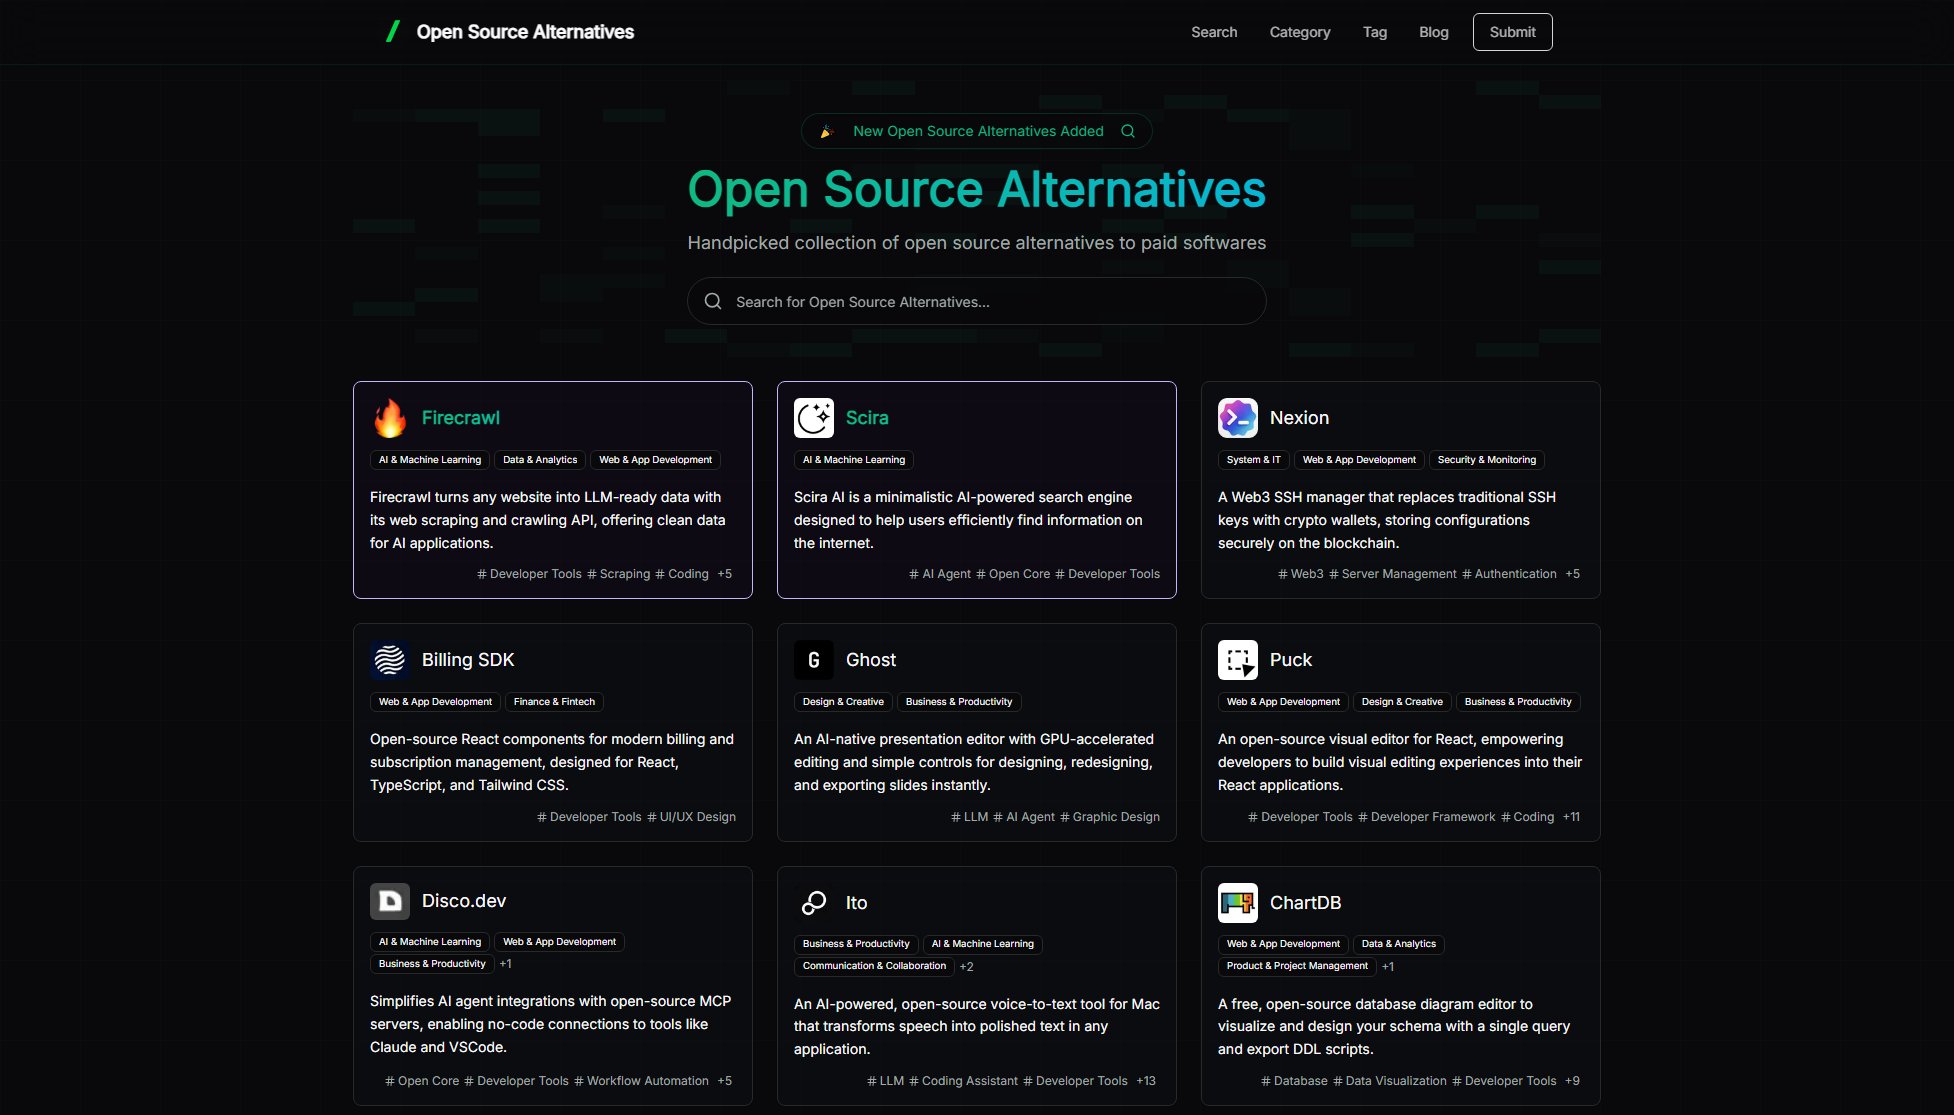Click the +9 more tags on ChartDB

1572,1081
